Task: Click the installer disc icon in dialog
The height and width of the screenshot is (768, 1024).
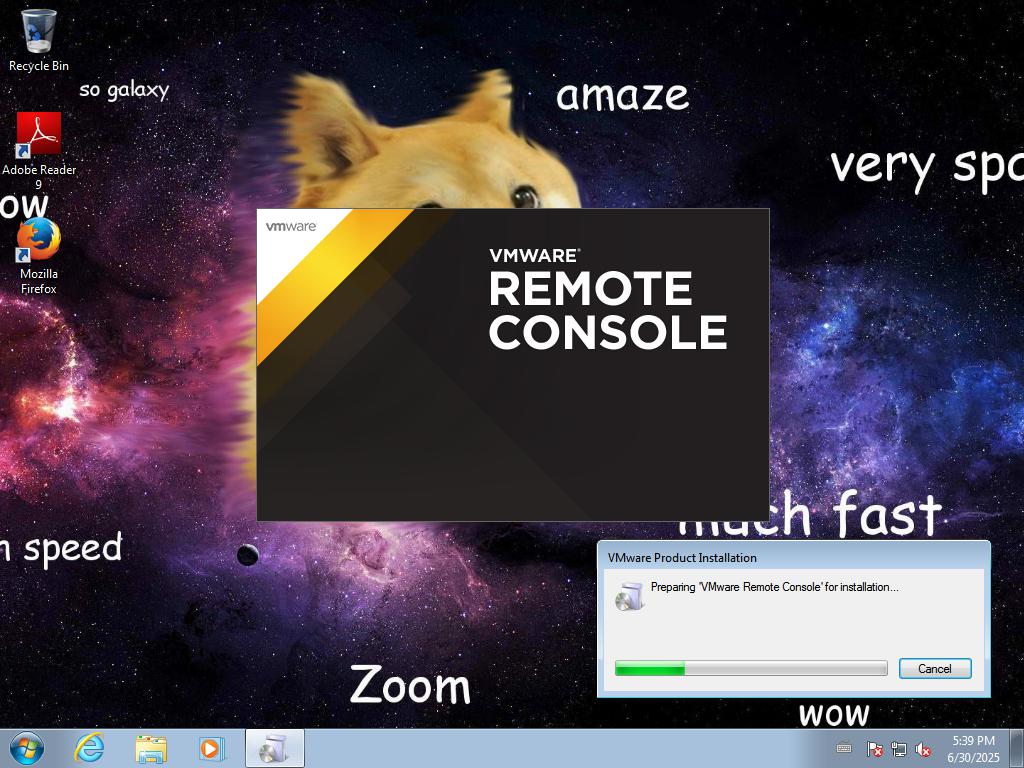Action: tap(629, 596)
